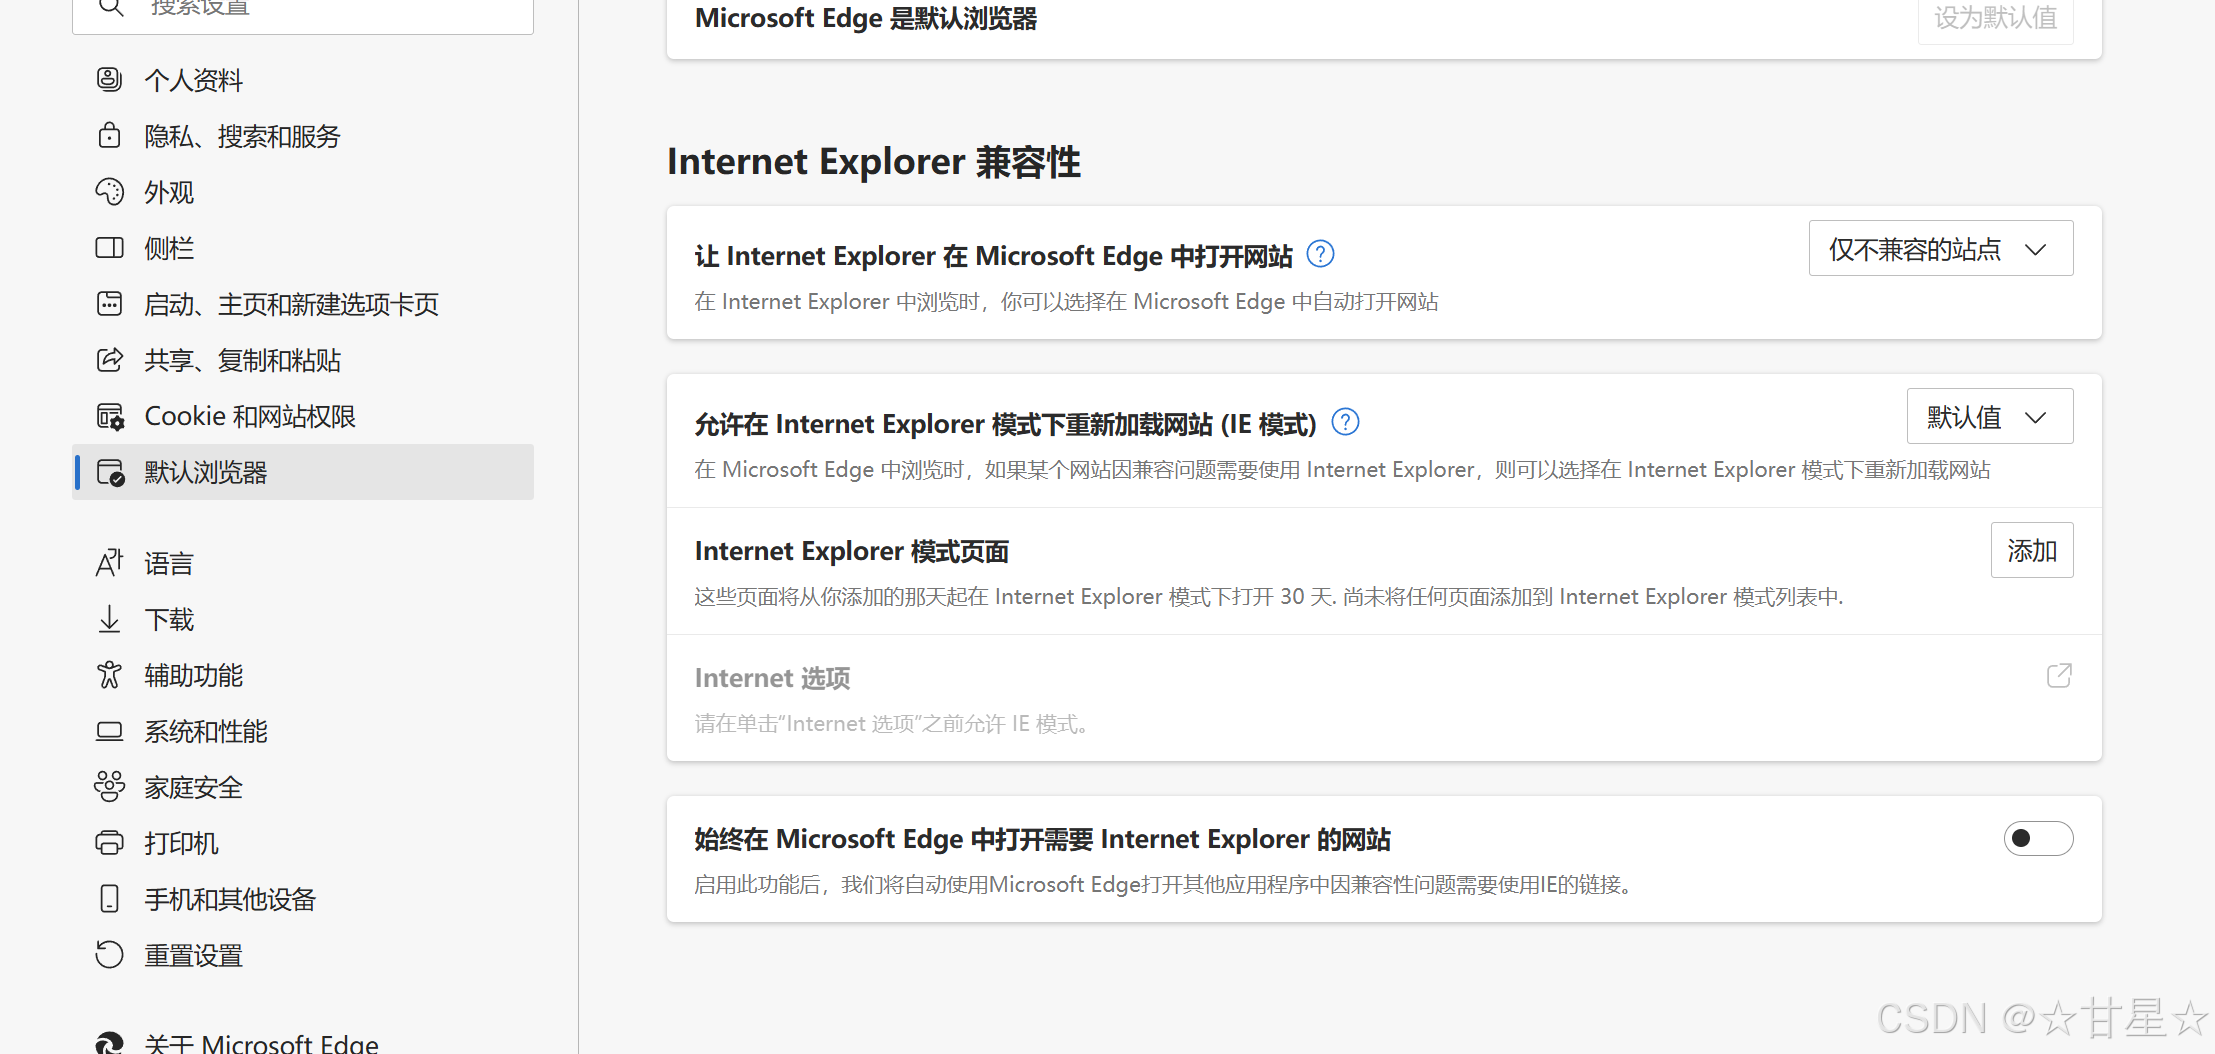Open 系统和性能 settings section
Viewport: 2215px width, 1054px height.
click(303, 731)
